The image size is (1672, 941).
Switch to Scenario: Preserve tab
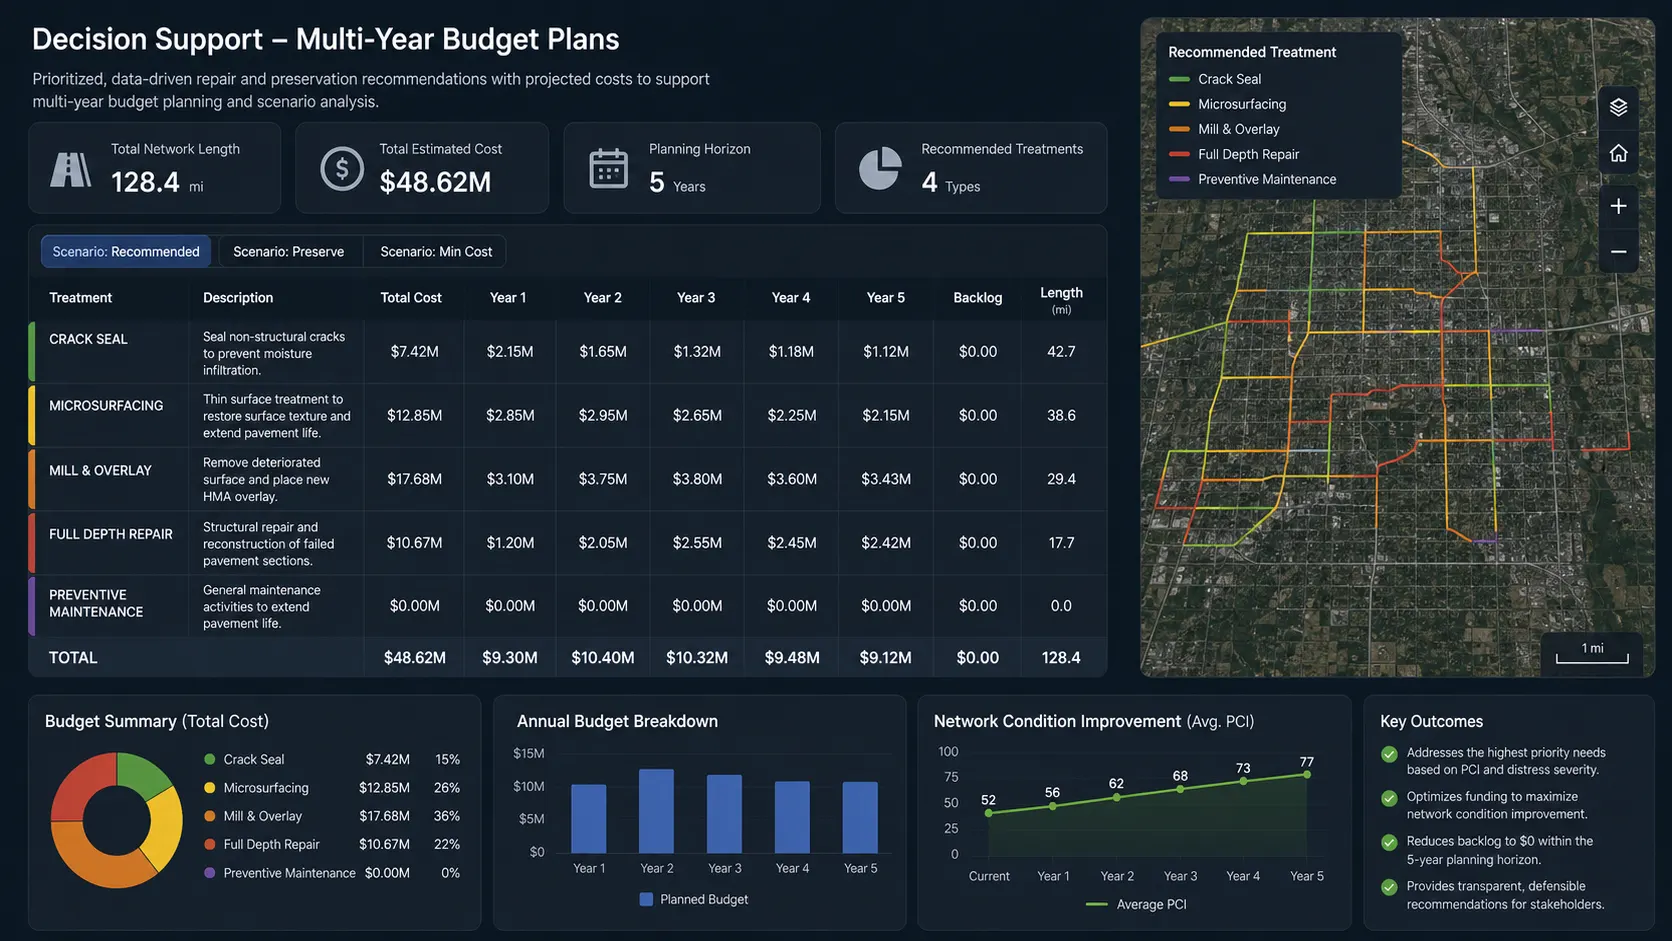pyautogui.click(x=288, y=251)
